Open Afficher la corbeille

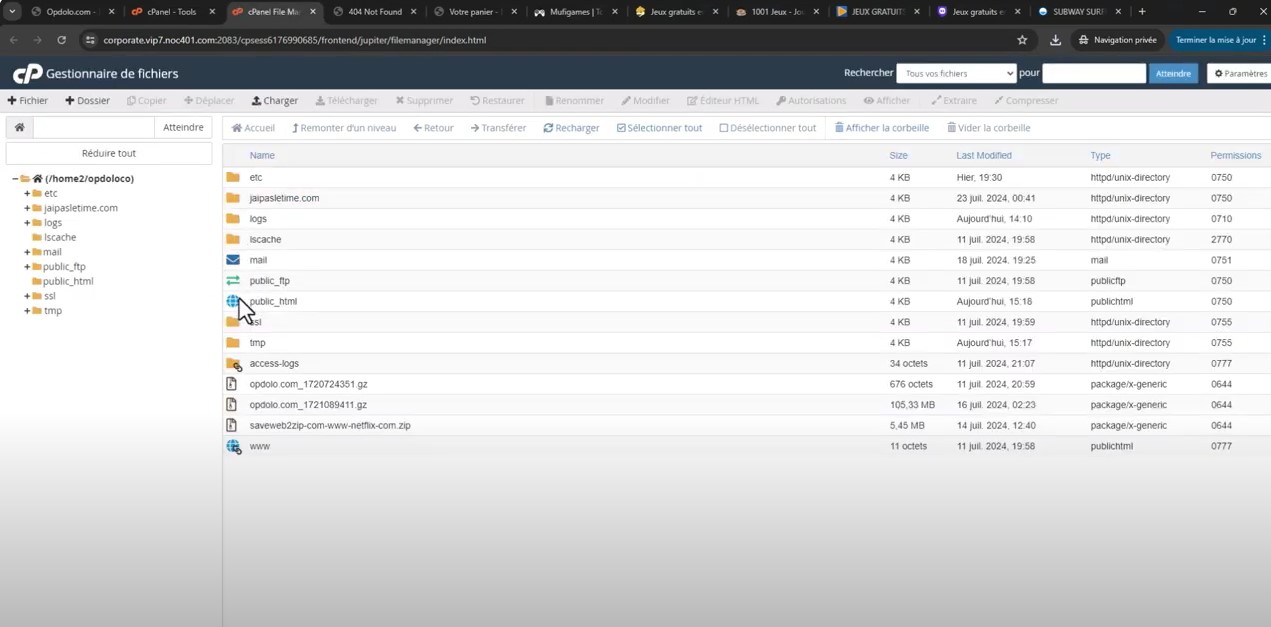click(x=882, y=128)
